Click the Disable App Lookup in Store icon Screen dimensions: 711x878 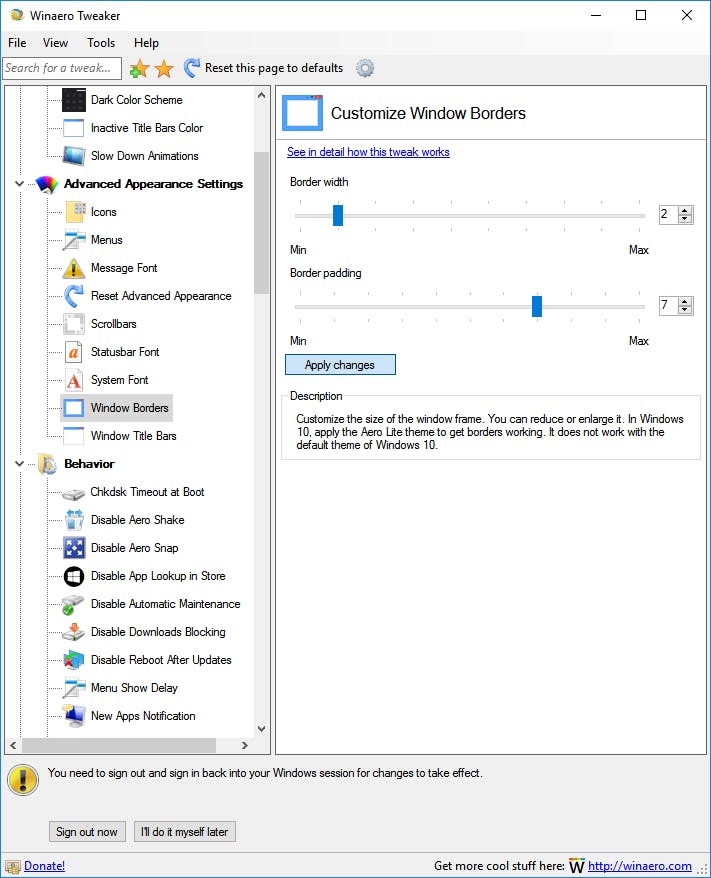pyautogui.click(x=74, y=576)
